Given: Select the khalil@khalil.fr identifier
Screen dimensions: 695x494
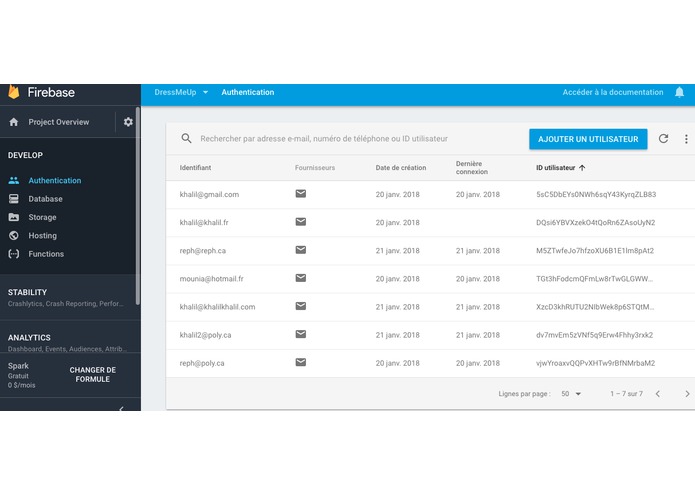Looking at the screenshot, I should click(204, 222).
